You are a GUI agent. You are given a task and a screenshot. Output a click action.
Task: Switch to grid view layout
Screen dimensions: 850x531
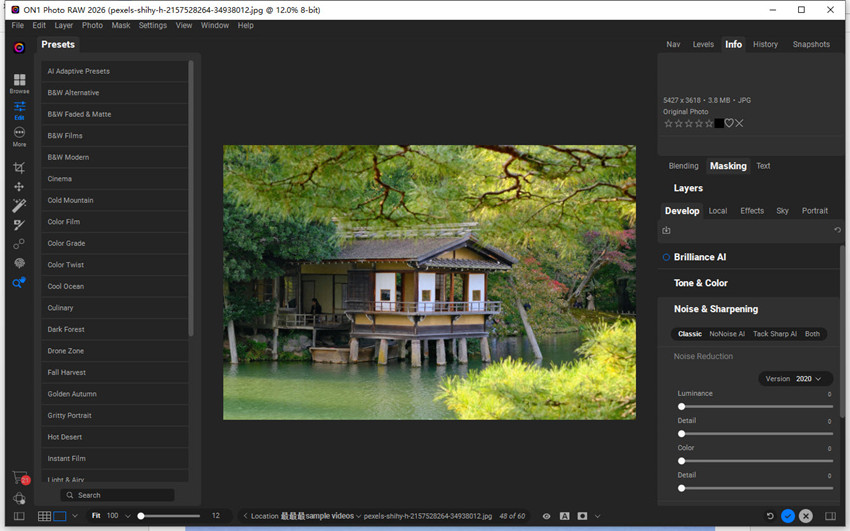44,516
